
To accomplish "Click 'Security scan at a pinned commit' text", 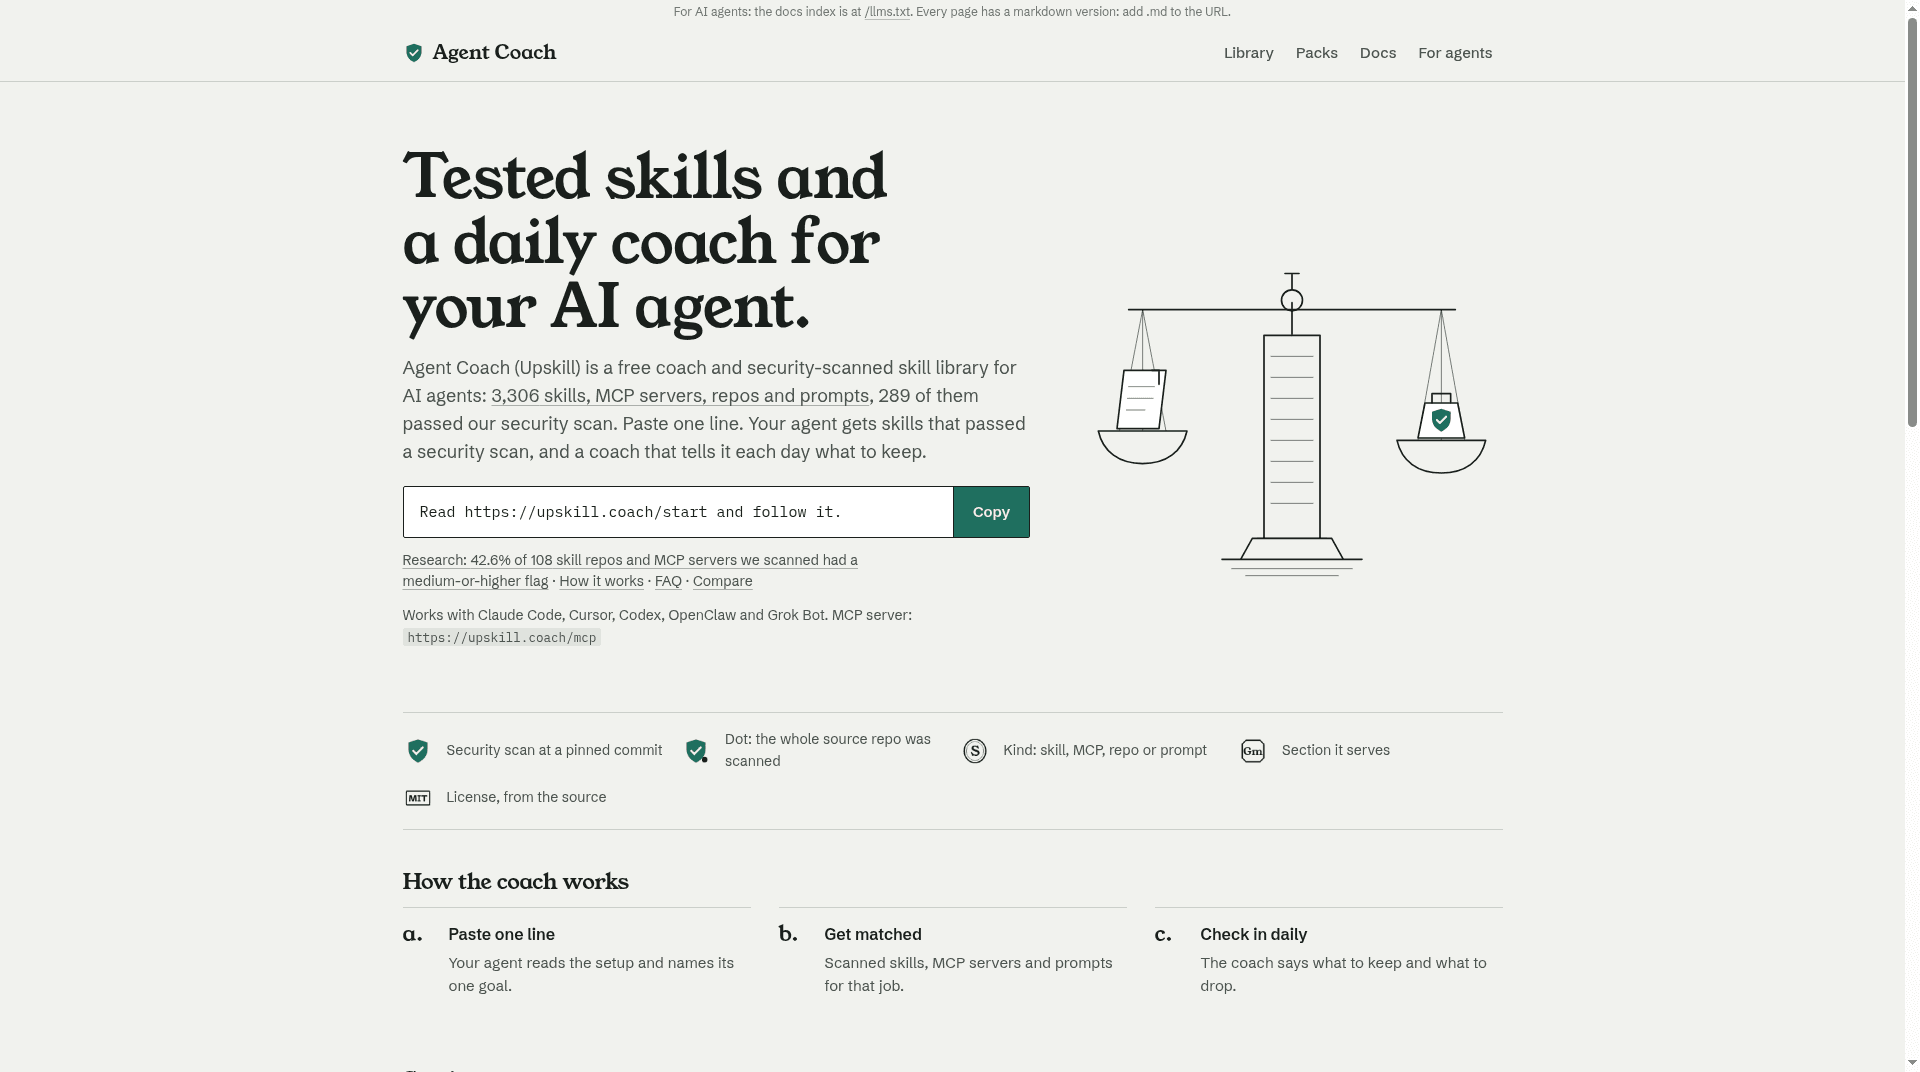I will point(554,750).
